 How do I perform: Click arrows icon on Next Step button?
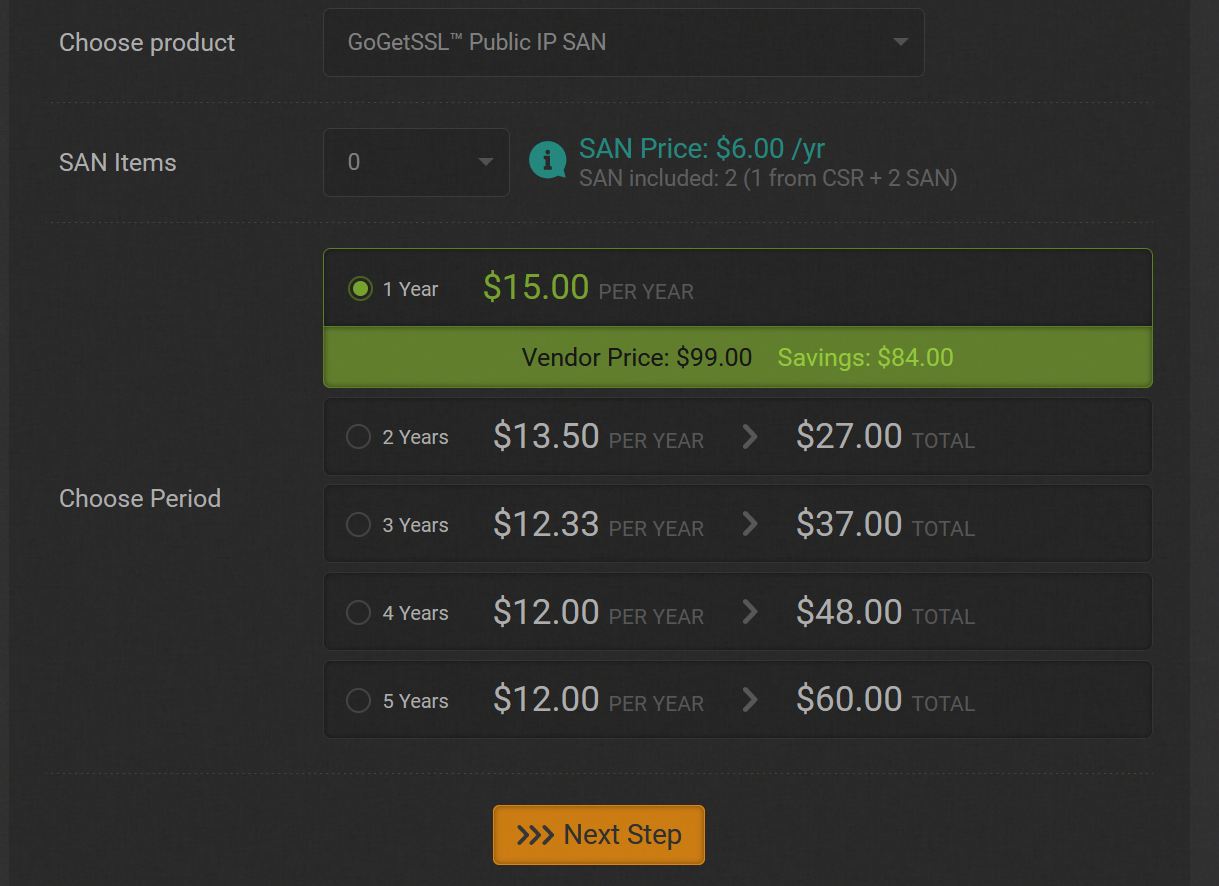point(535,835)
